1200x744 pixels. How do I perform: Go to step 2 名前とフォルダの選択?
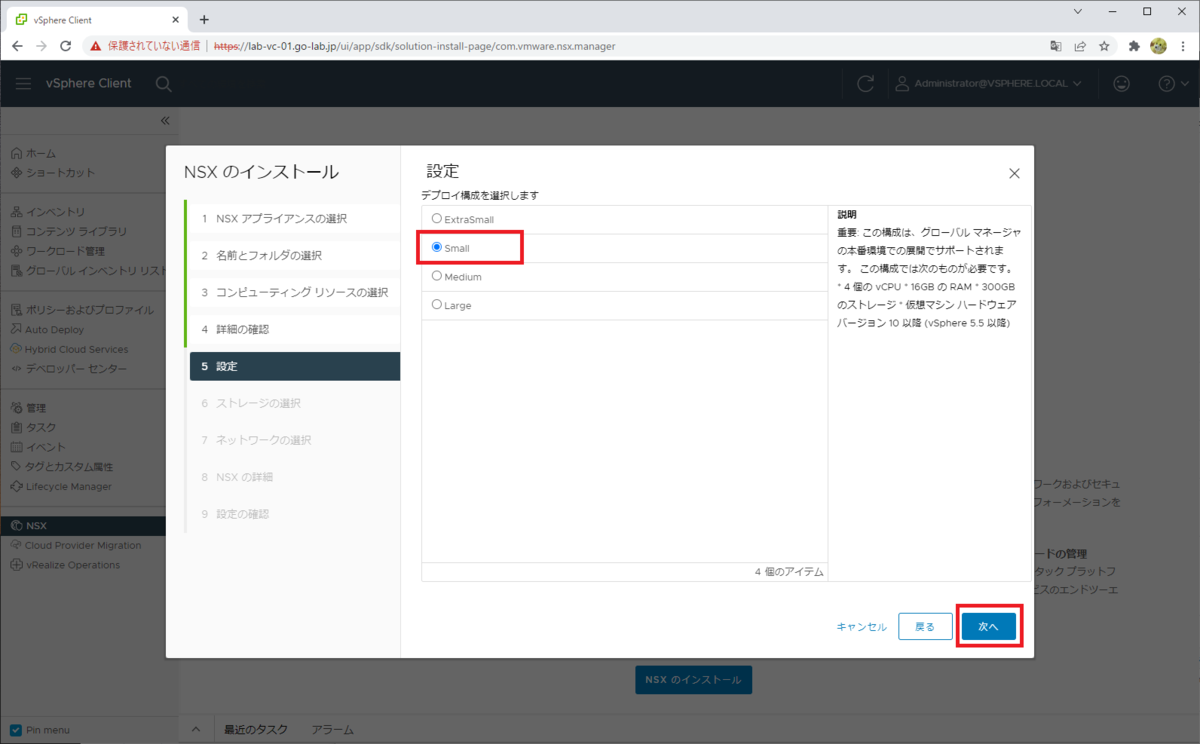pos(292,256)
